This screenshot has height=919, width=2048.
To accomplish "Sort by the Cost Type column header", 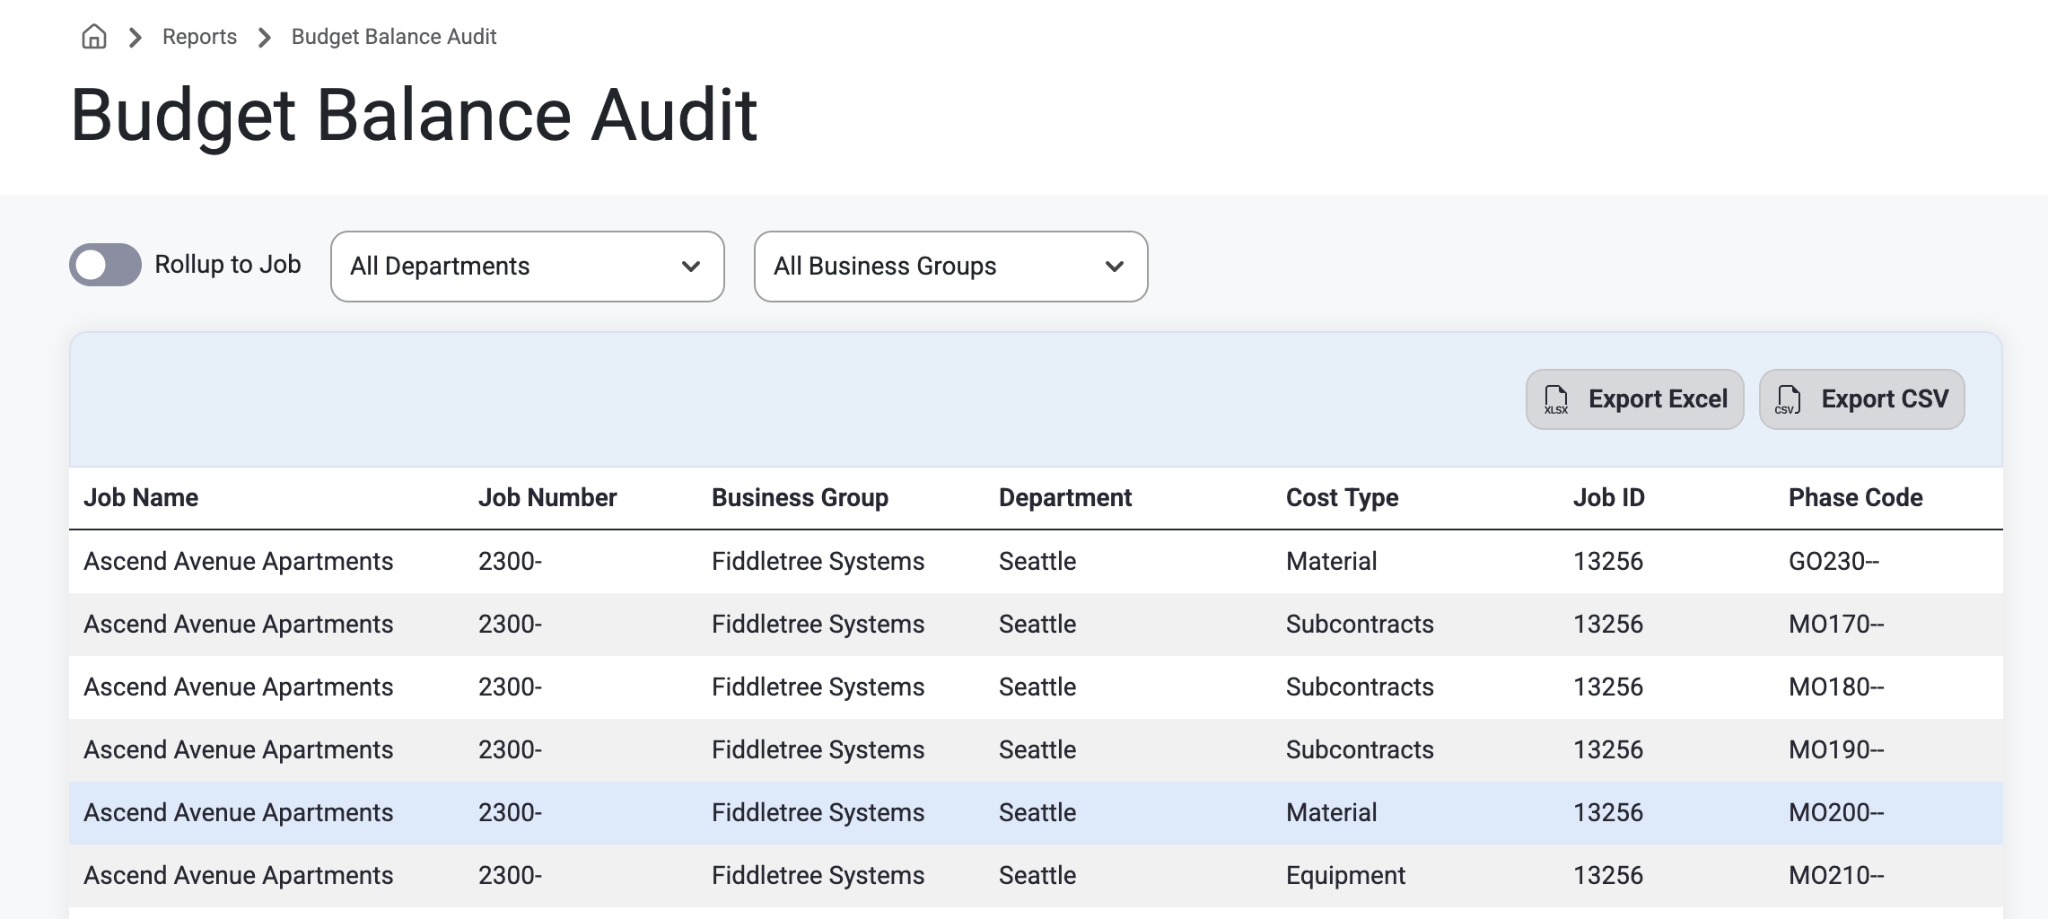I will [x=1342, y=497].
